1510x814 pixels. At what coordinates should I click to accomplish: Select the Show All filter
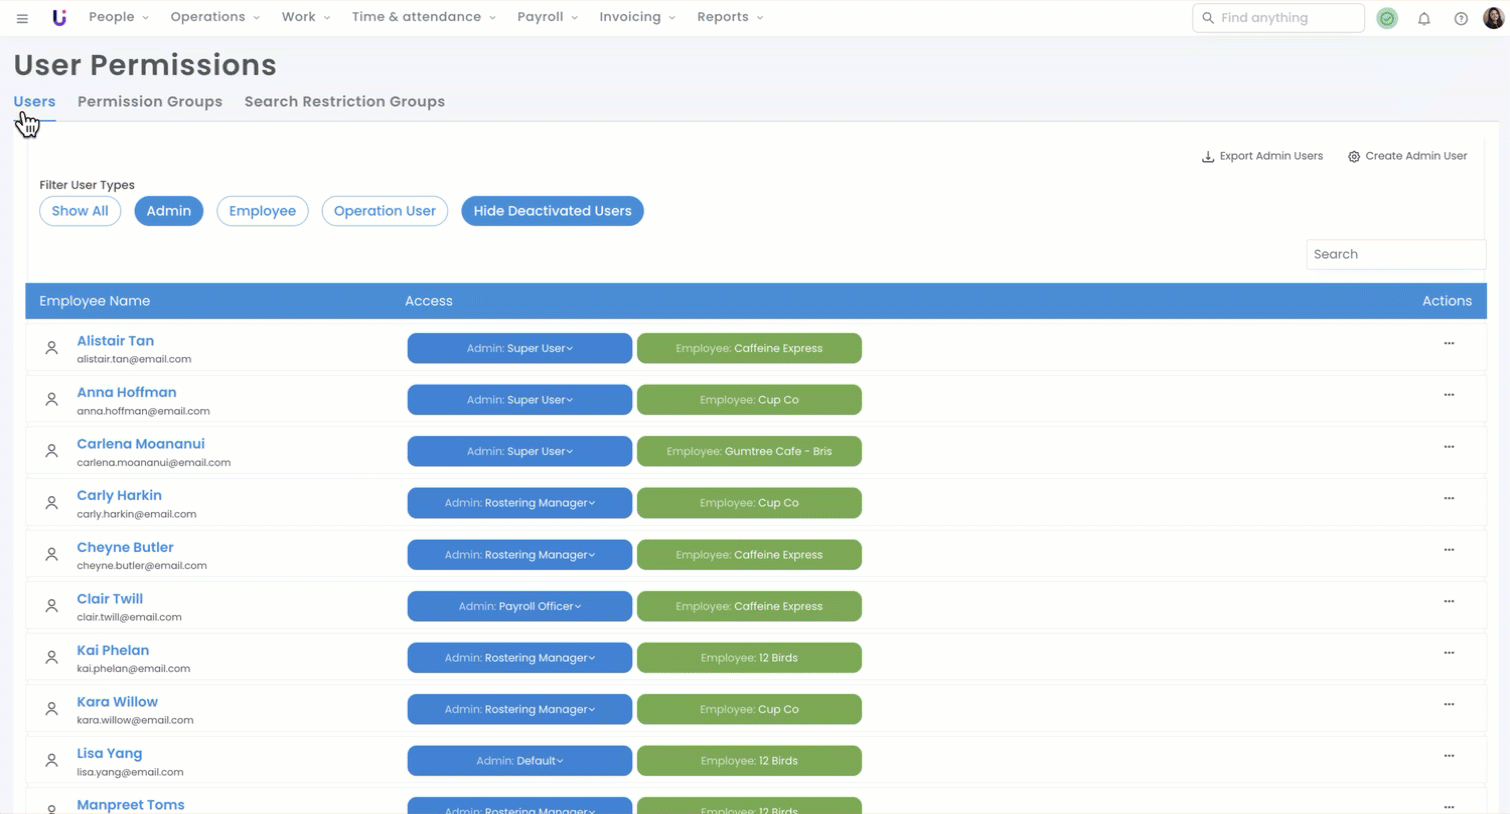(x=80, y=211)
